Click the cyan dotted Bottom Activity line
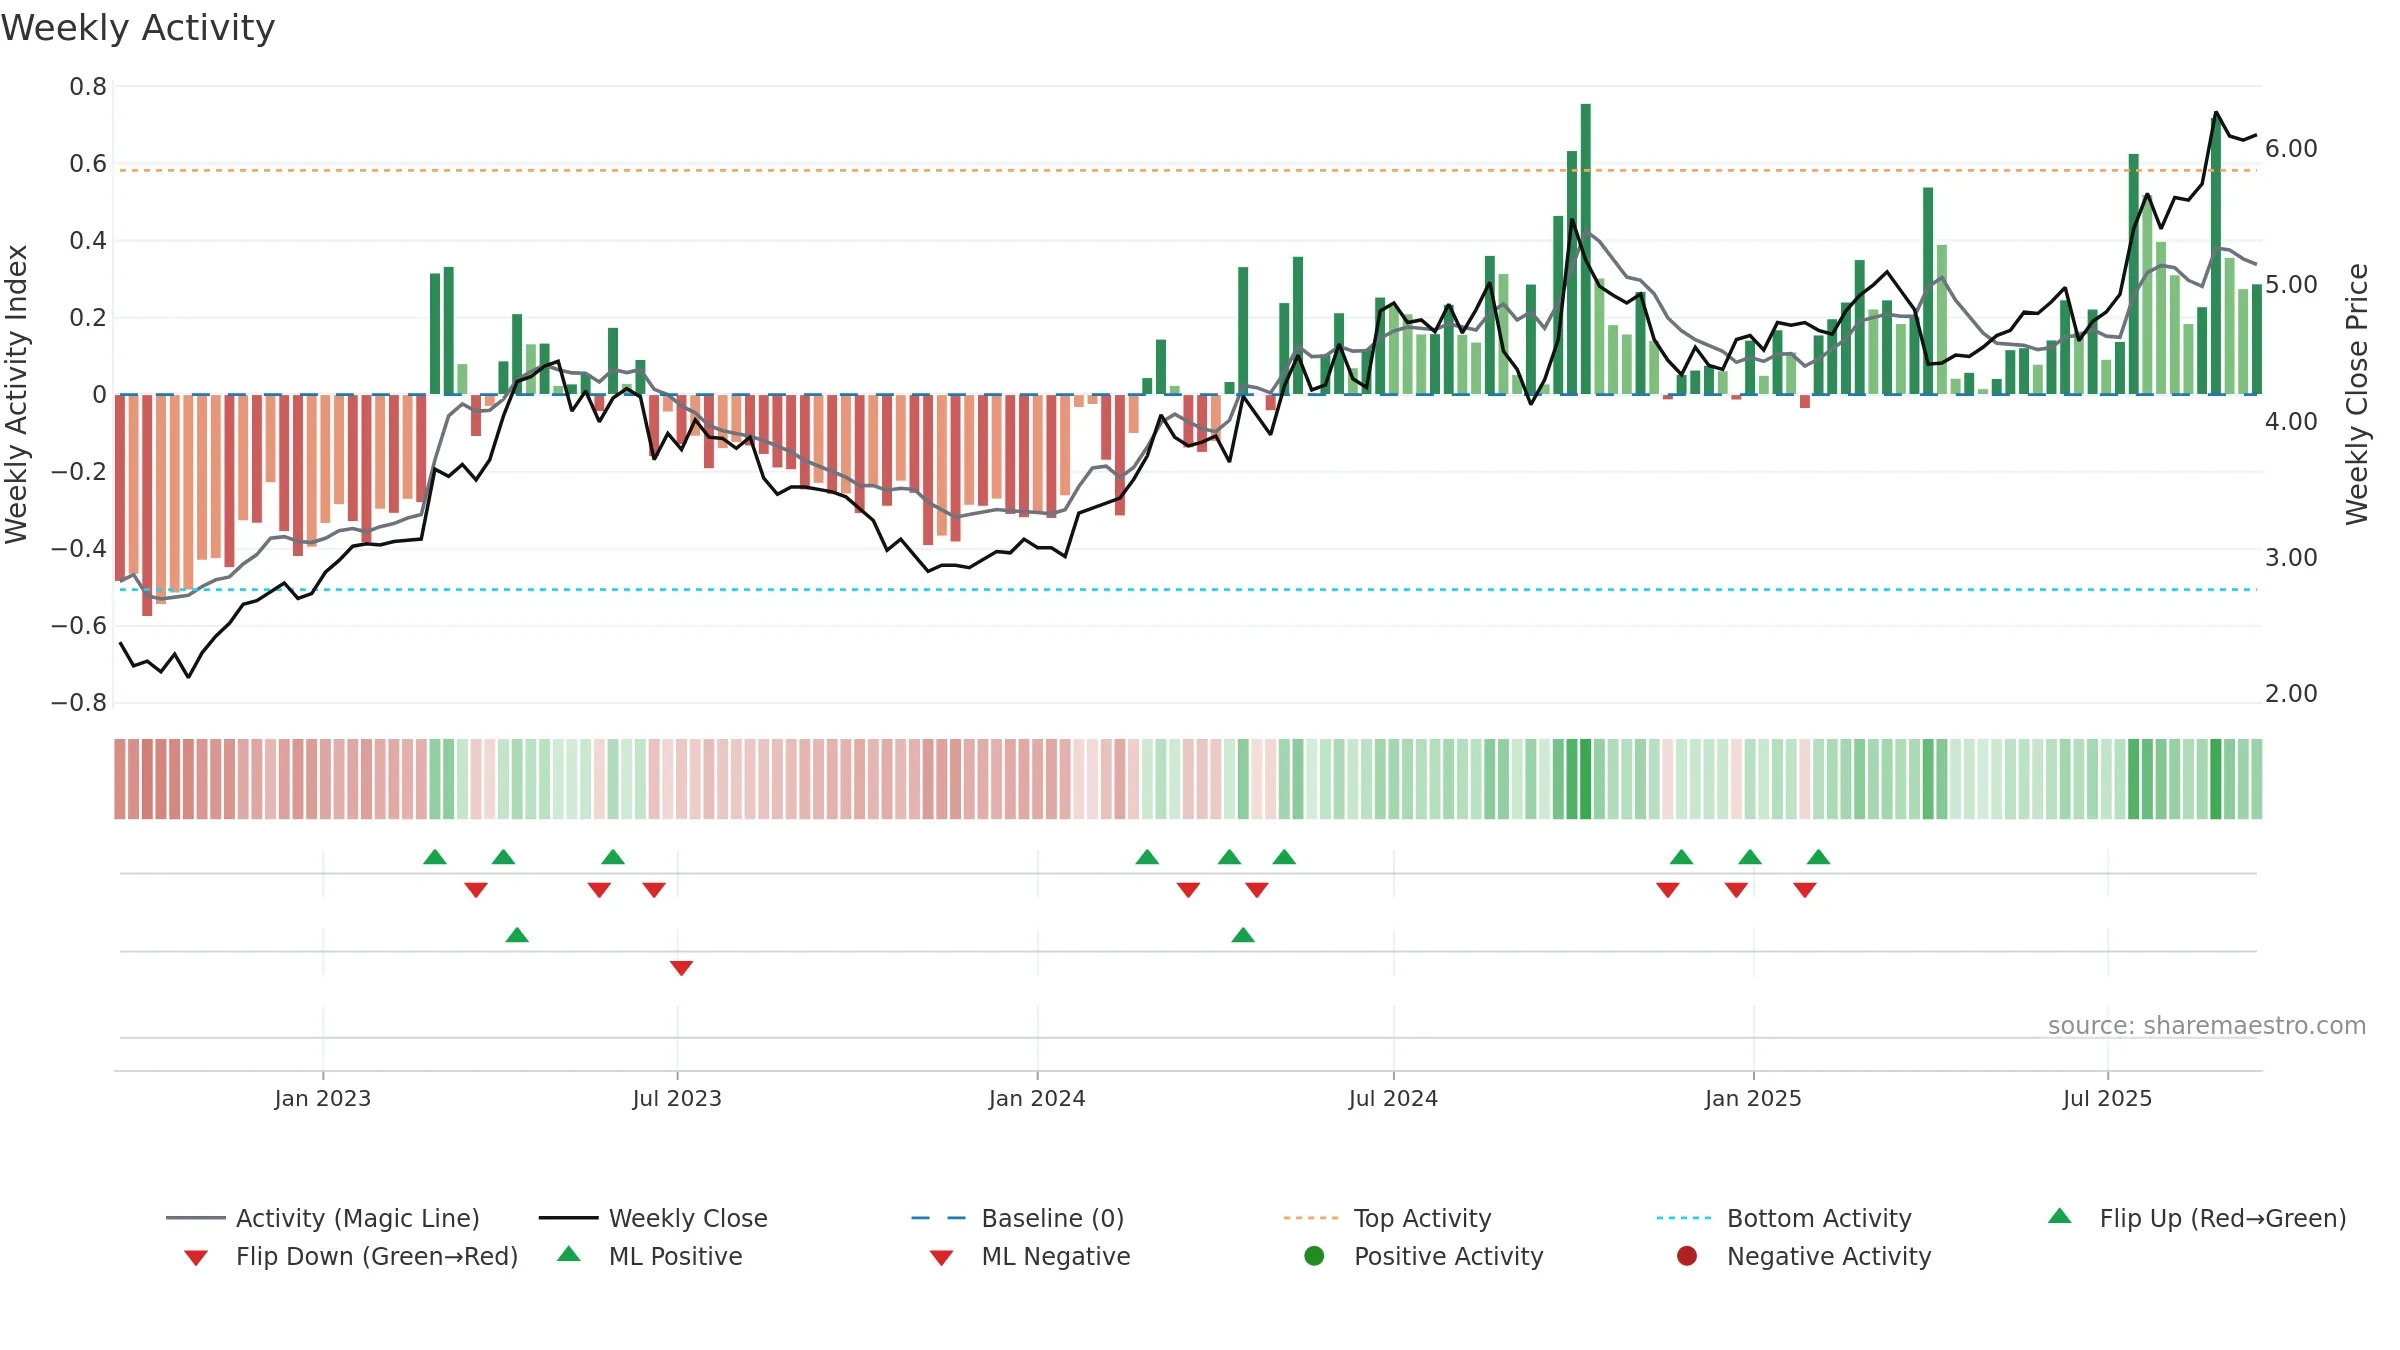The width and height of the screenshot is (2400, 1350). (1188, 590)
